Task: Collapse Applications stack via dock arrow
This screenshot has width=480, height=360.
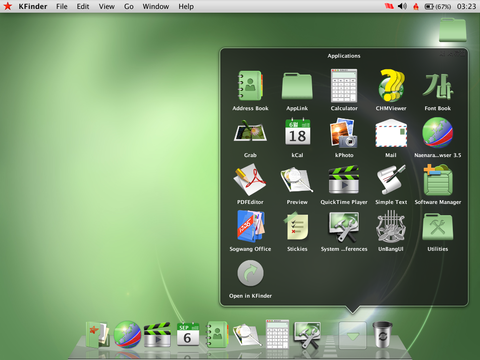Action: click(x=352, y=335)
